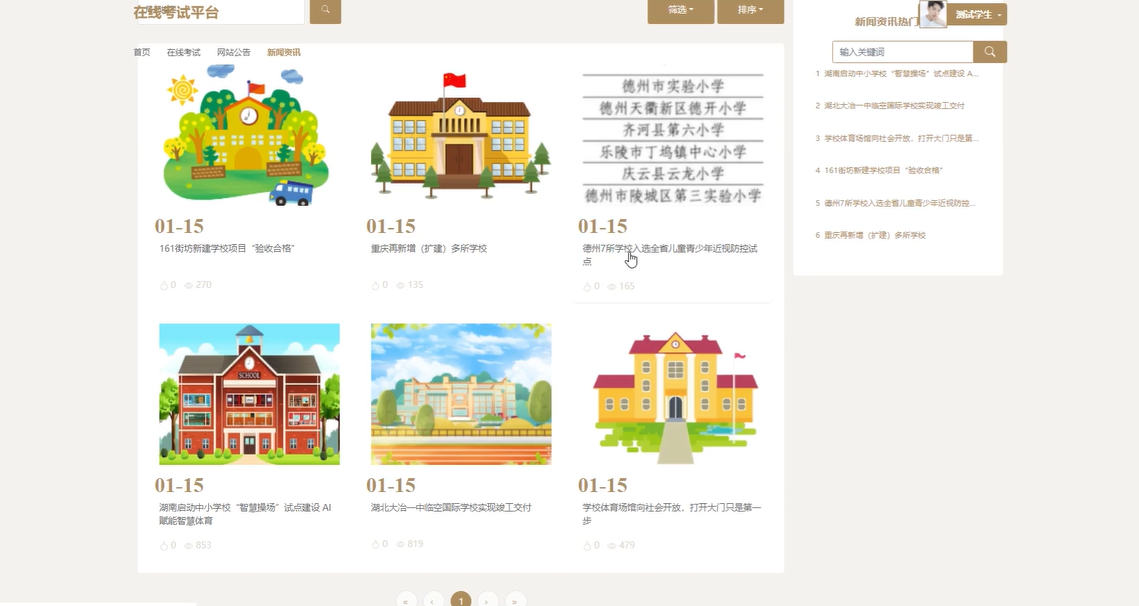Image resolution: width=1139 pixels, height=606 pixels.
Task: Open the 筛选 filter dropdown
Action: pyautogui.click(x=681, y=10)
